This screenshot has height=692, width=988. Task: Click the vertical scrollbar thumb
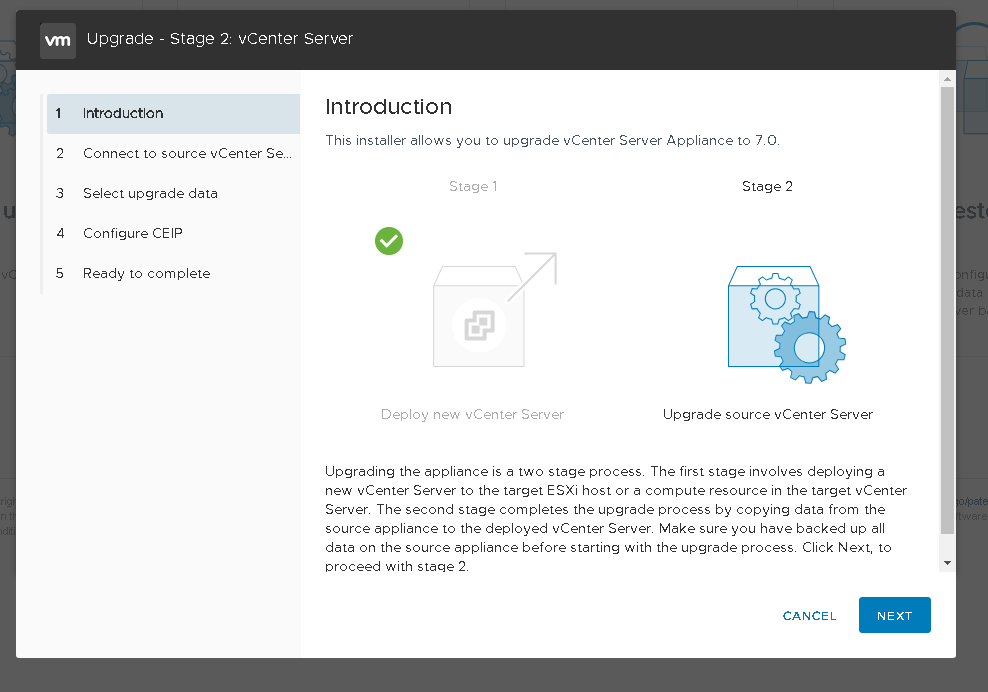click(947, 310)
